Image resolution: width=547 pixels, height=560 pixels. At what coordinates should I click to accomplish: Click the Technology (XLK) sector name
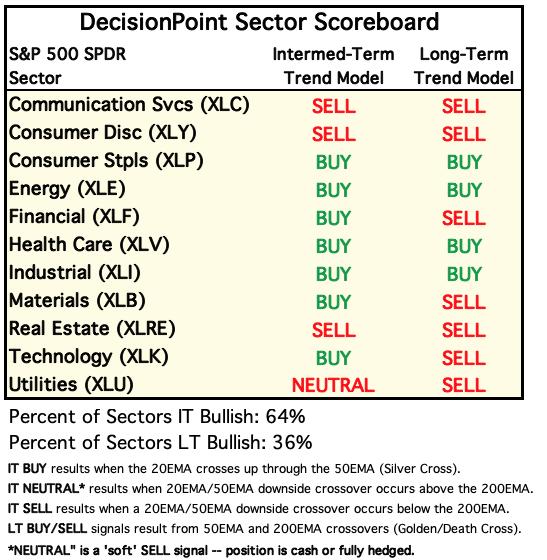click(x=89, y=357)
